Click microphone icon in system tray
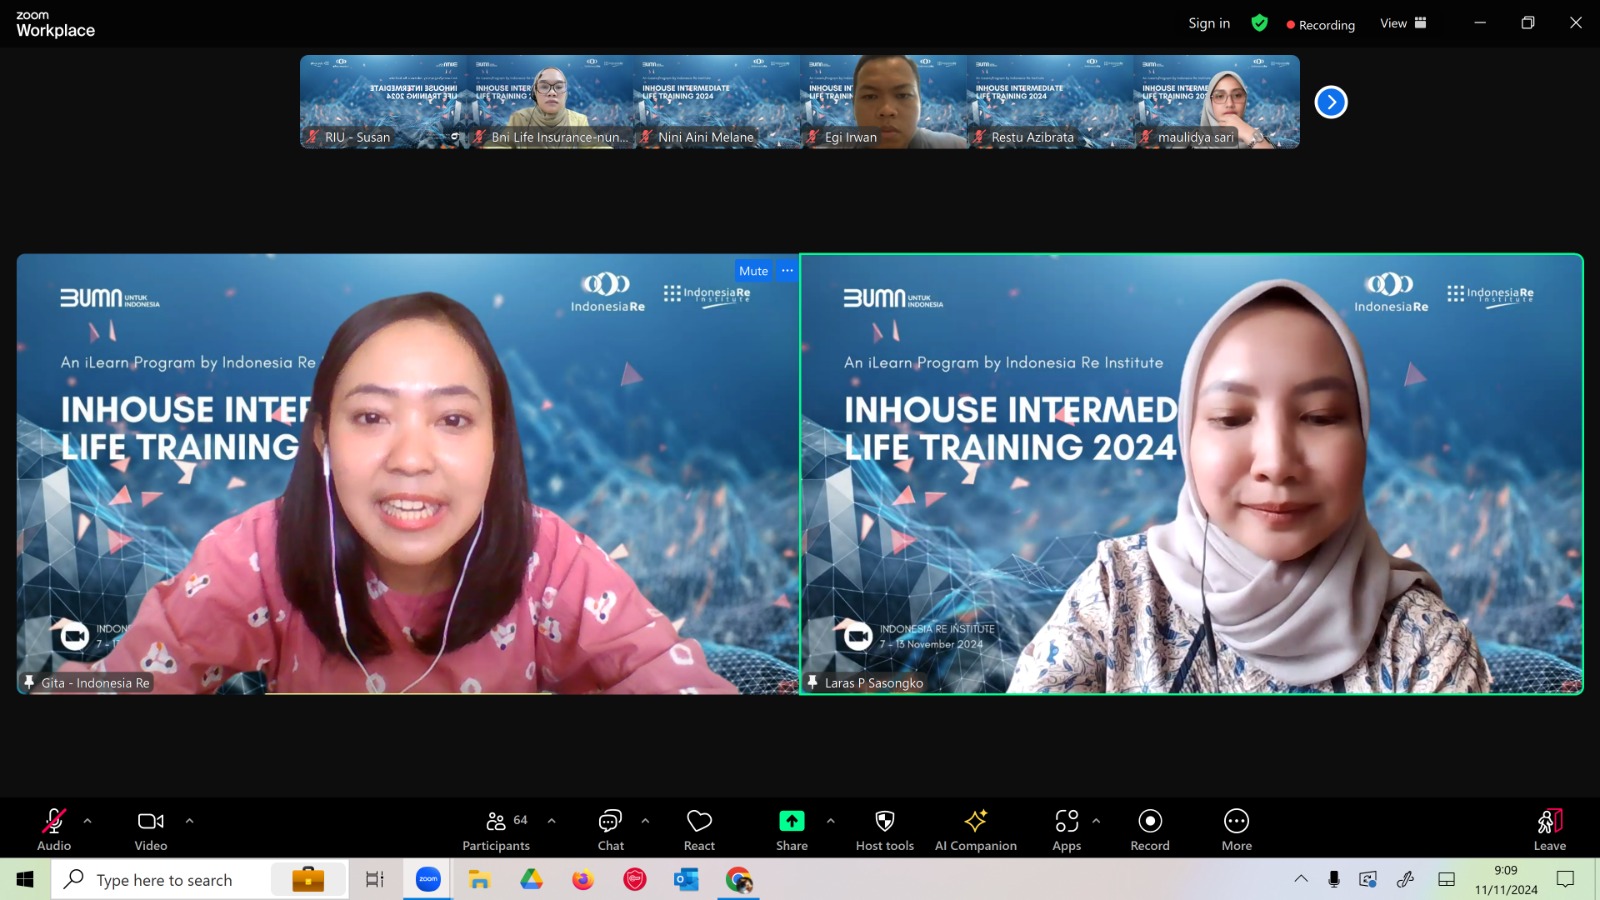Image resolution: width=1600 pixels, height=900 pixels. [x=1334, y=879]
